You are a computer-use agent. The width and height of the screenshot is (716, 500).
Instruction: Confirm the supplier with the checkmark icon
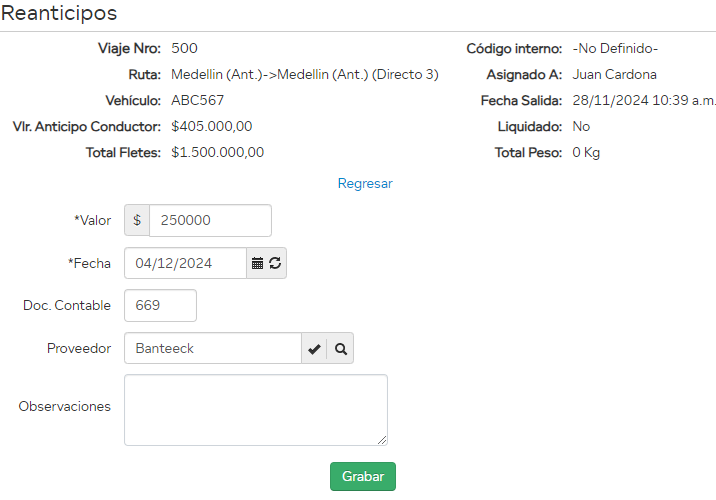pos(314,349)
